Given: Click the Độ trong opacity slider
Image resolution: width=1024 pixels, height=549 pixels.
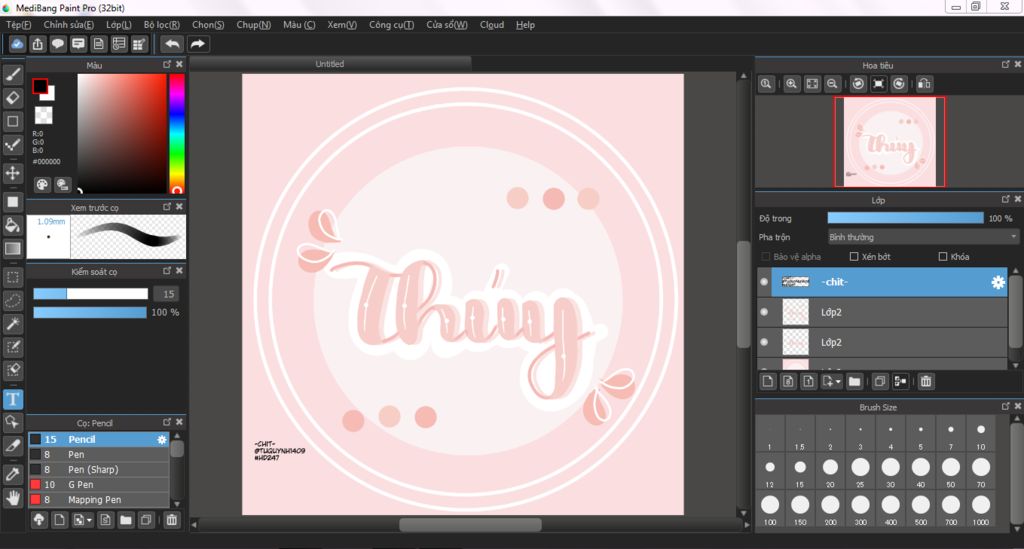Looking at the screenshot, I should [905, 218].
